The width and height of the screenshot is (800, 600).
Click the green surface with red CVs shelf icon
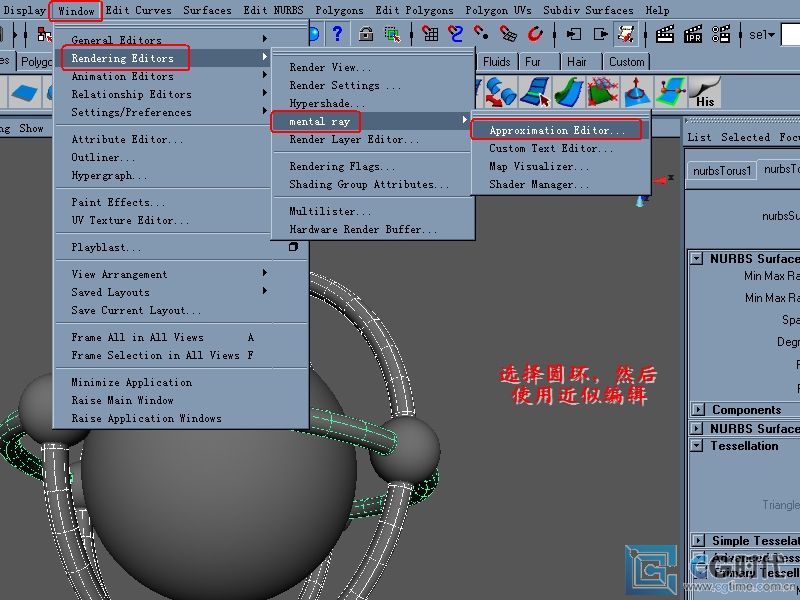pyautogui.click(x=603, y=92)
